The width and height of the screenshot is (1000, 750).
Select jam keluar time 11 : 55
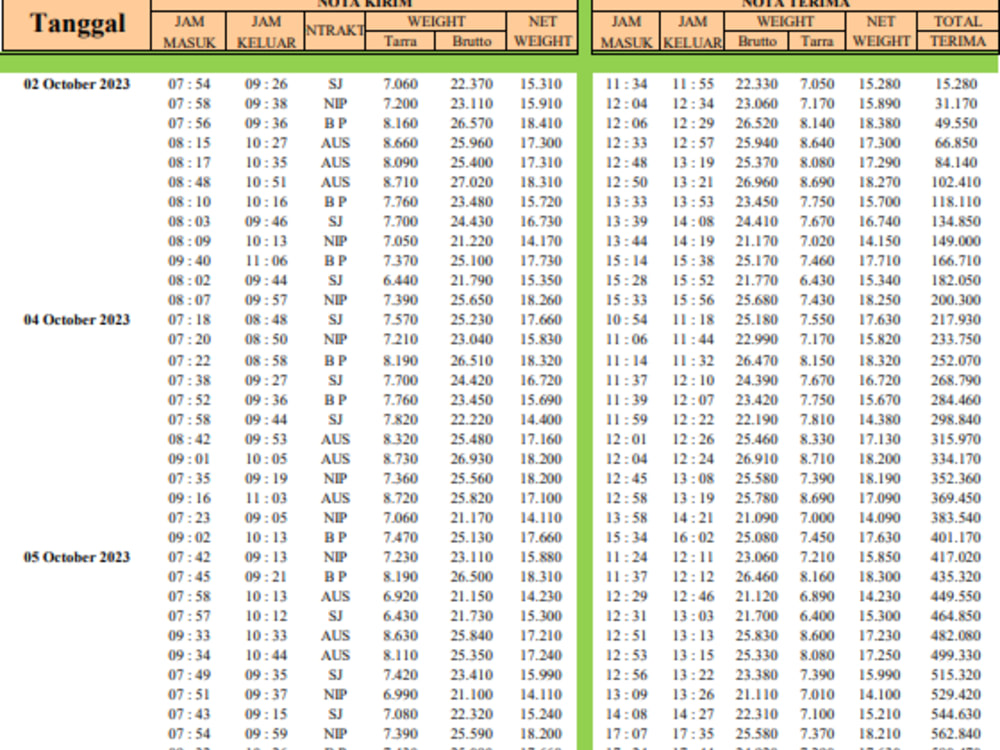(693, 84)
